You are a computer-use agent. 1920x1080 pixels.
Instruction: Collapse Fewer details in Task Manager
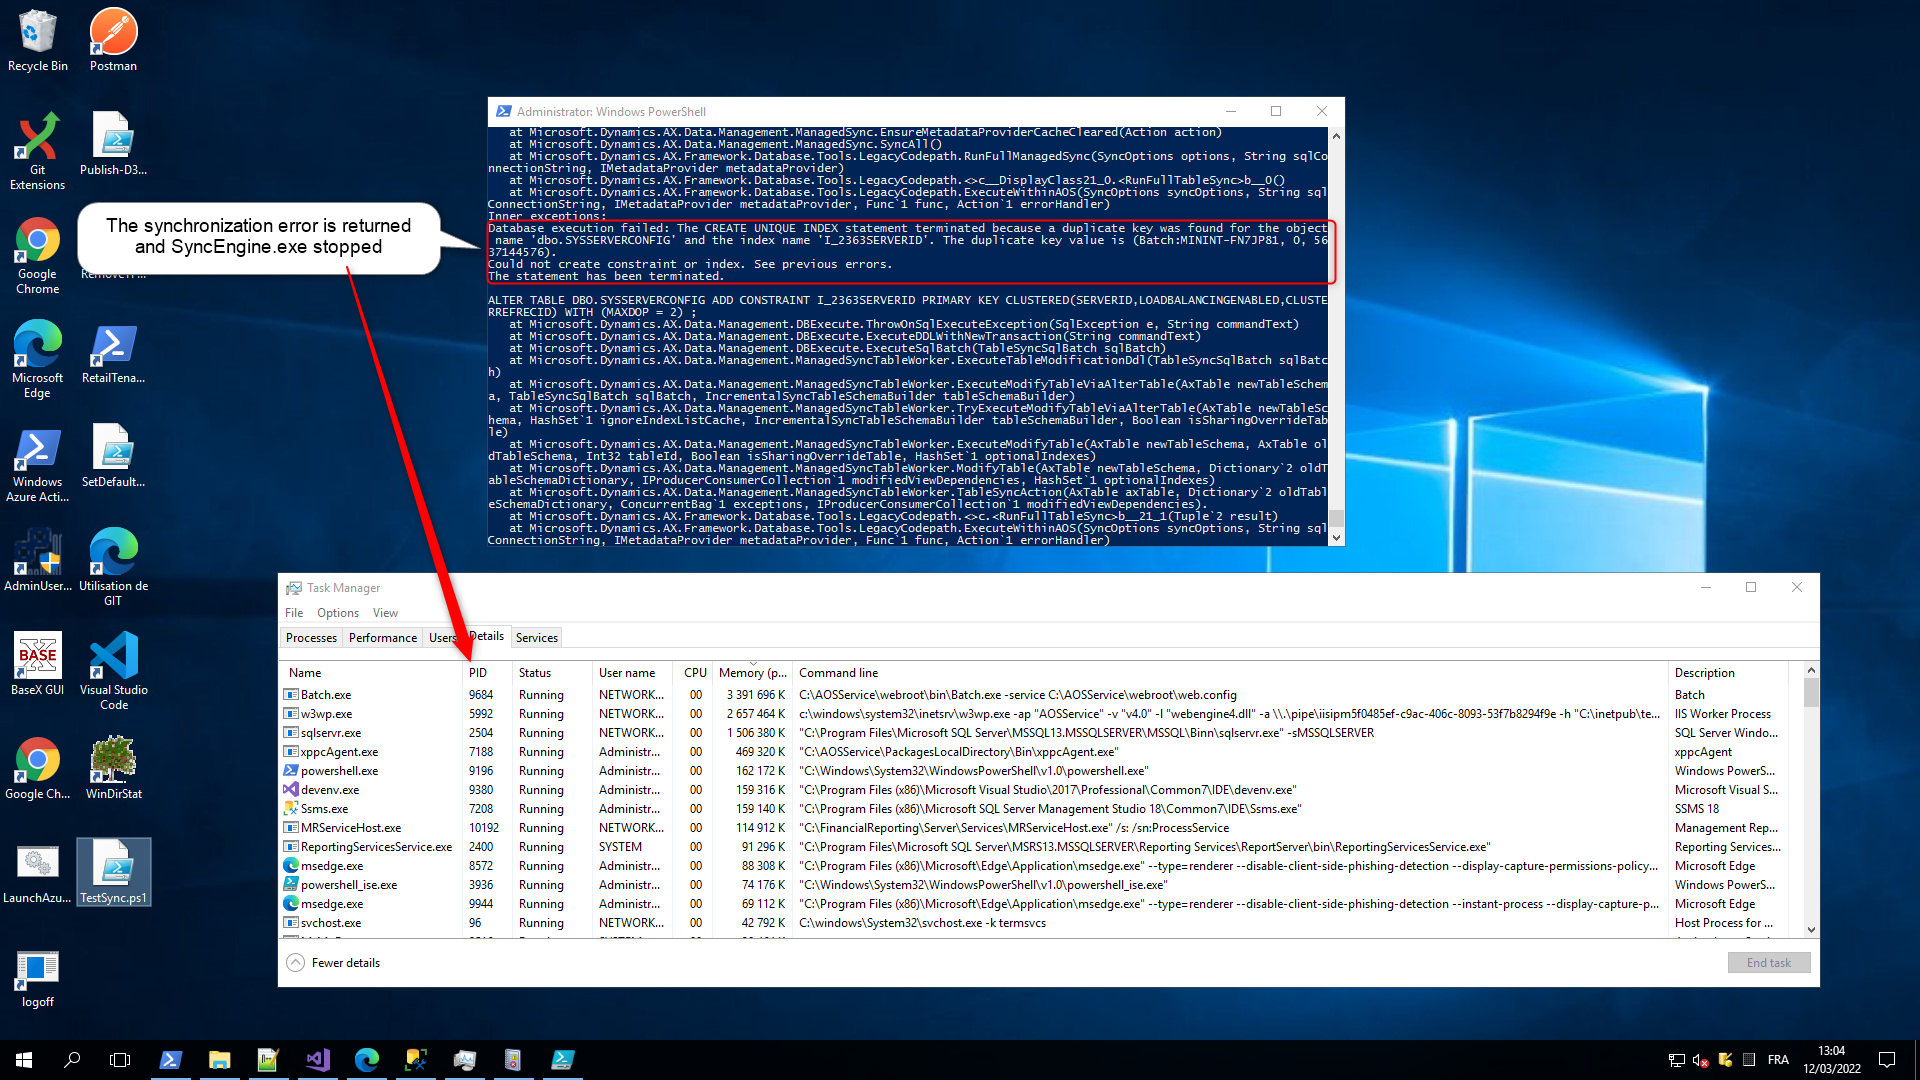334,962
